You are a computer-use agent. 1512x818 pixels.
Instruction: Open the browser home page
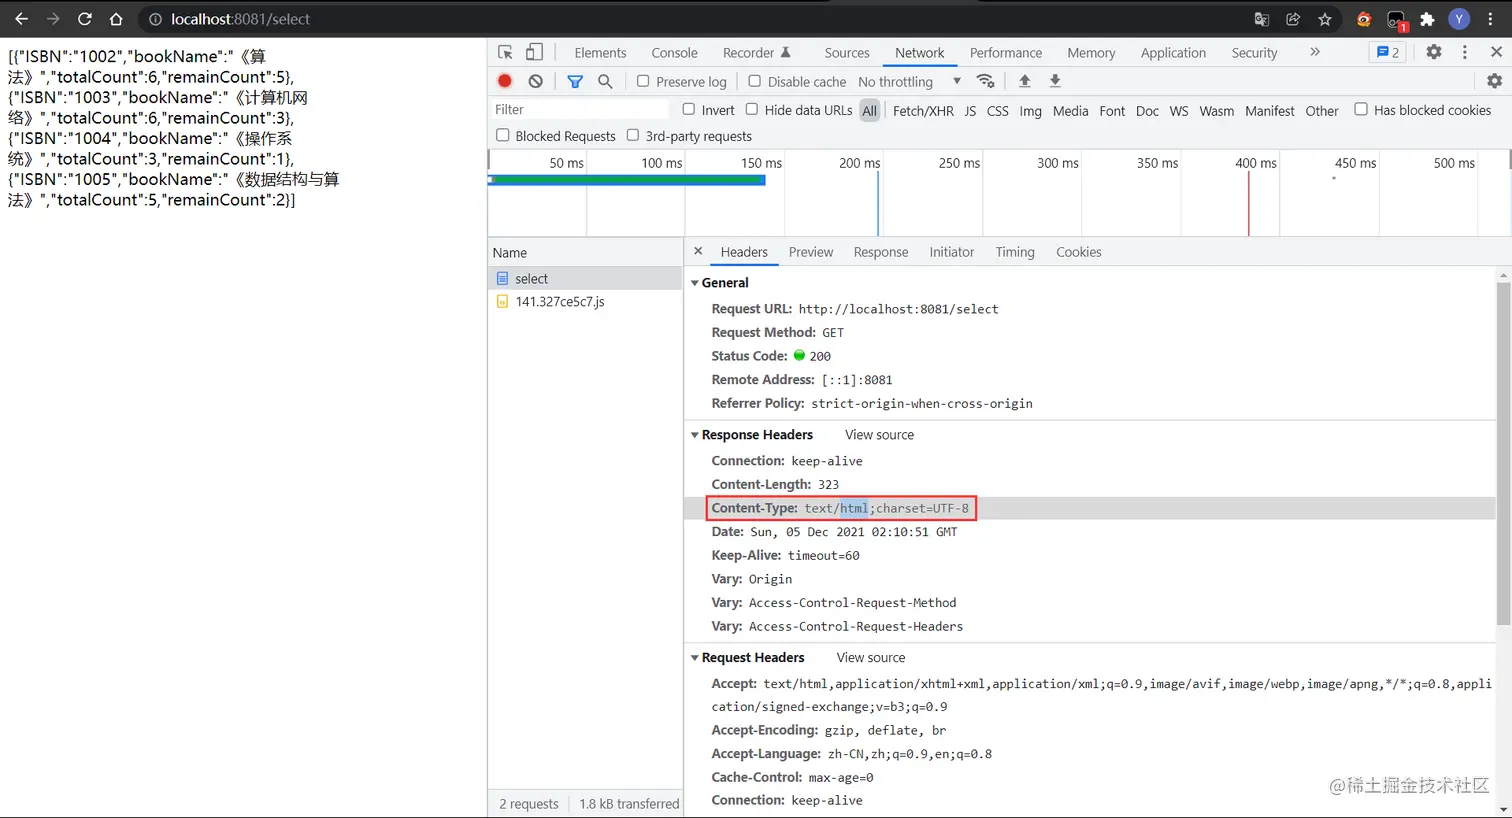tap(116, 19)
